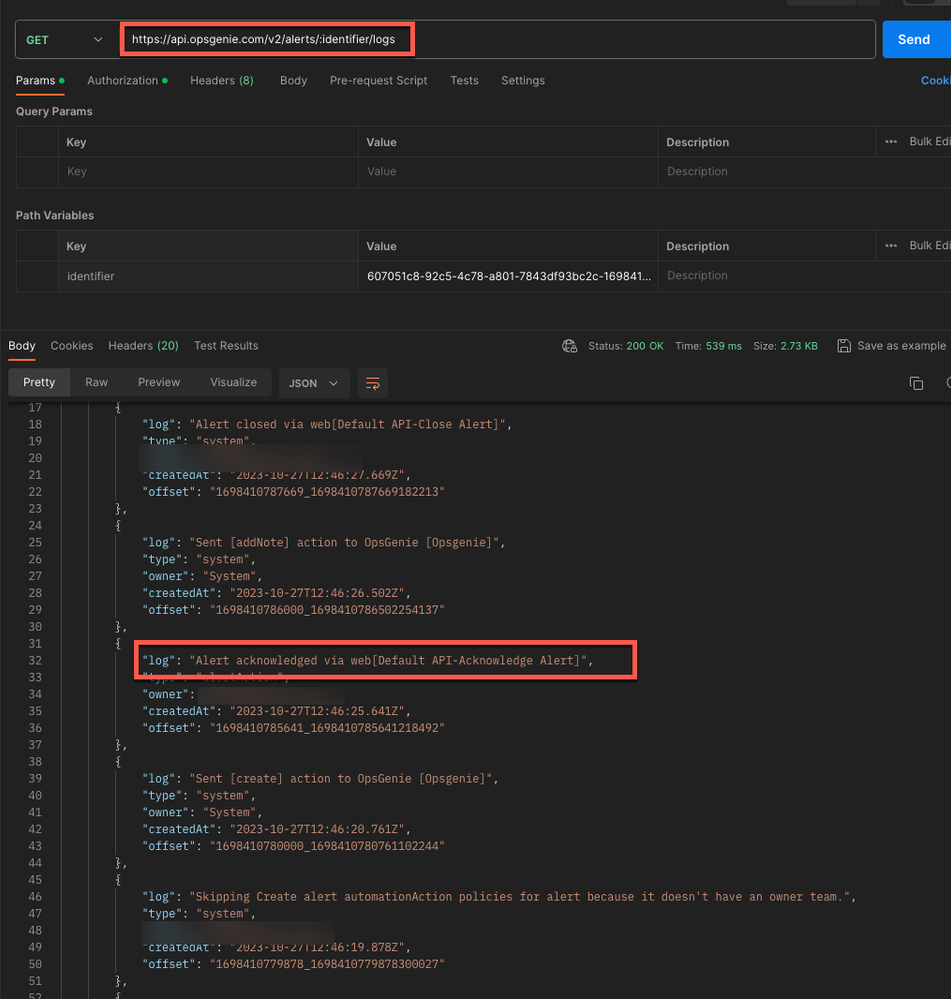Open the Authorization tab
This screenshot has width=951, height=999.
click(127, 81)
